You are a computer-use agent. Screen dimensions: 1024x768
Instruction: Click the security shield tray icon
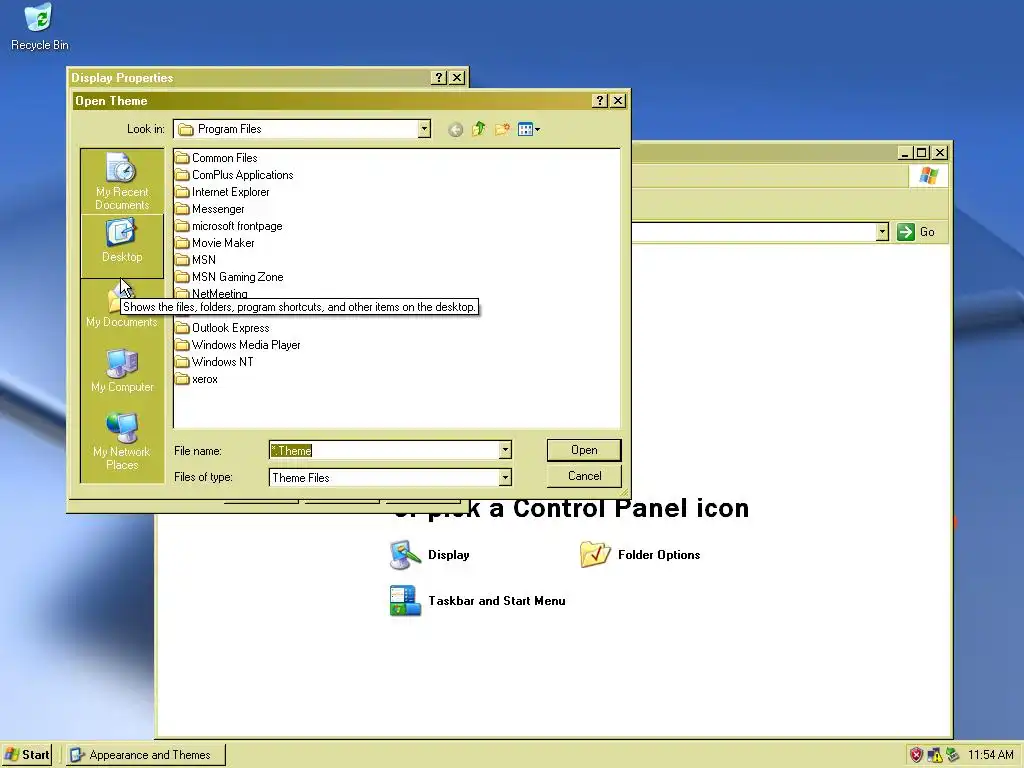coord(916,755)
